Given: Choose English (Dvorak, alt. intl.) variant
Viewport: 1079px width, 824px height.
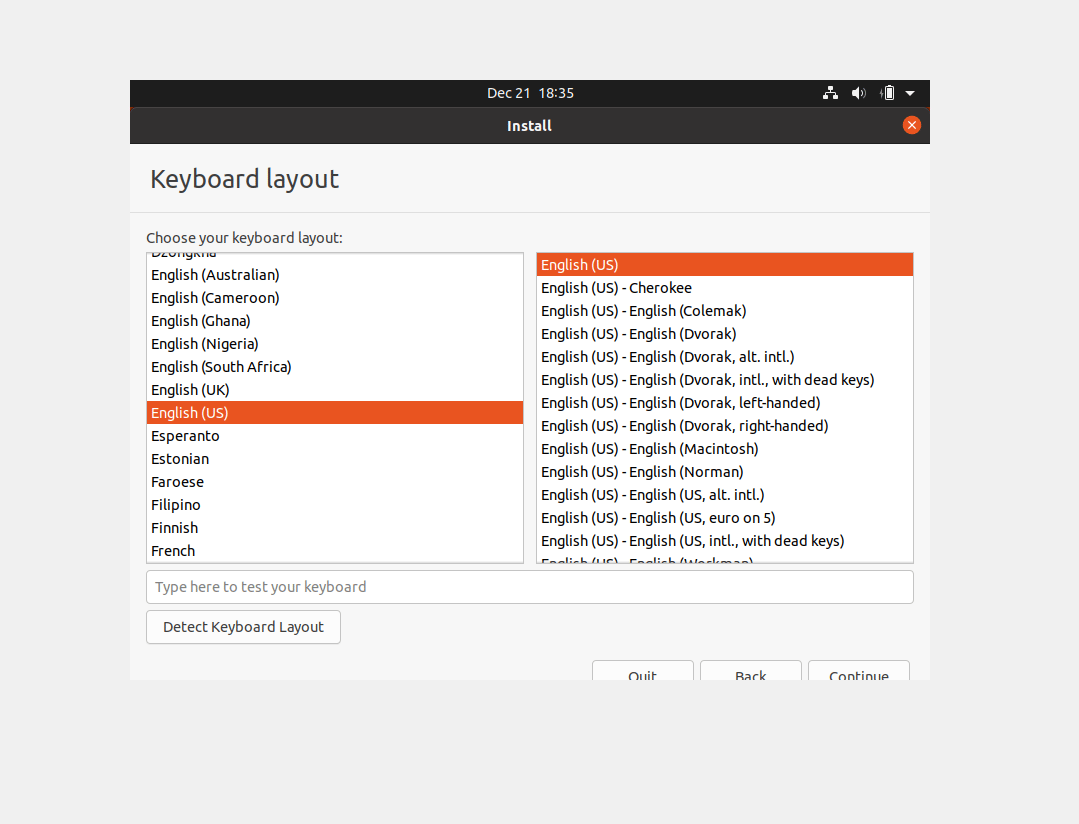Looking at the screenshot, I should [x=725, y=357].
